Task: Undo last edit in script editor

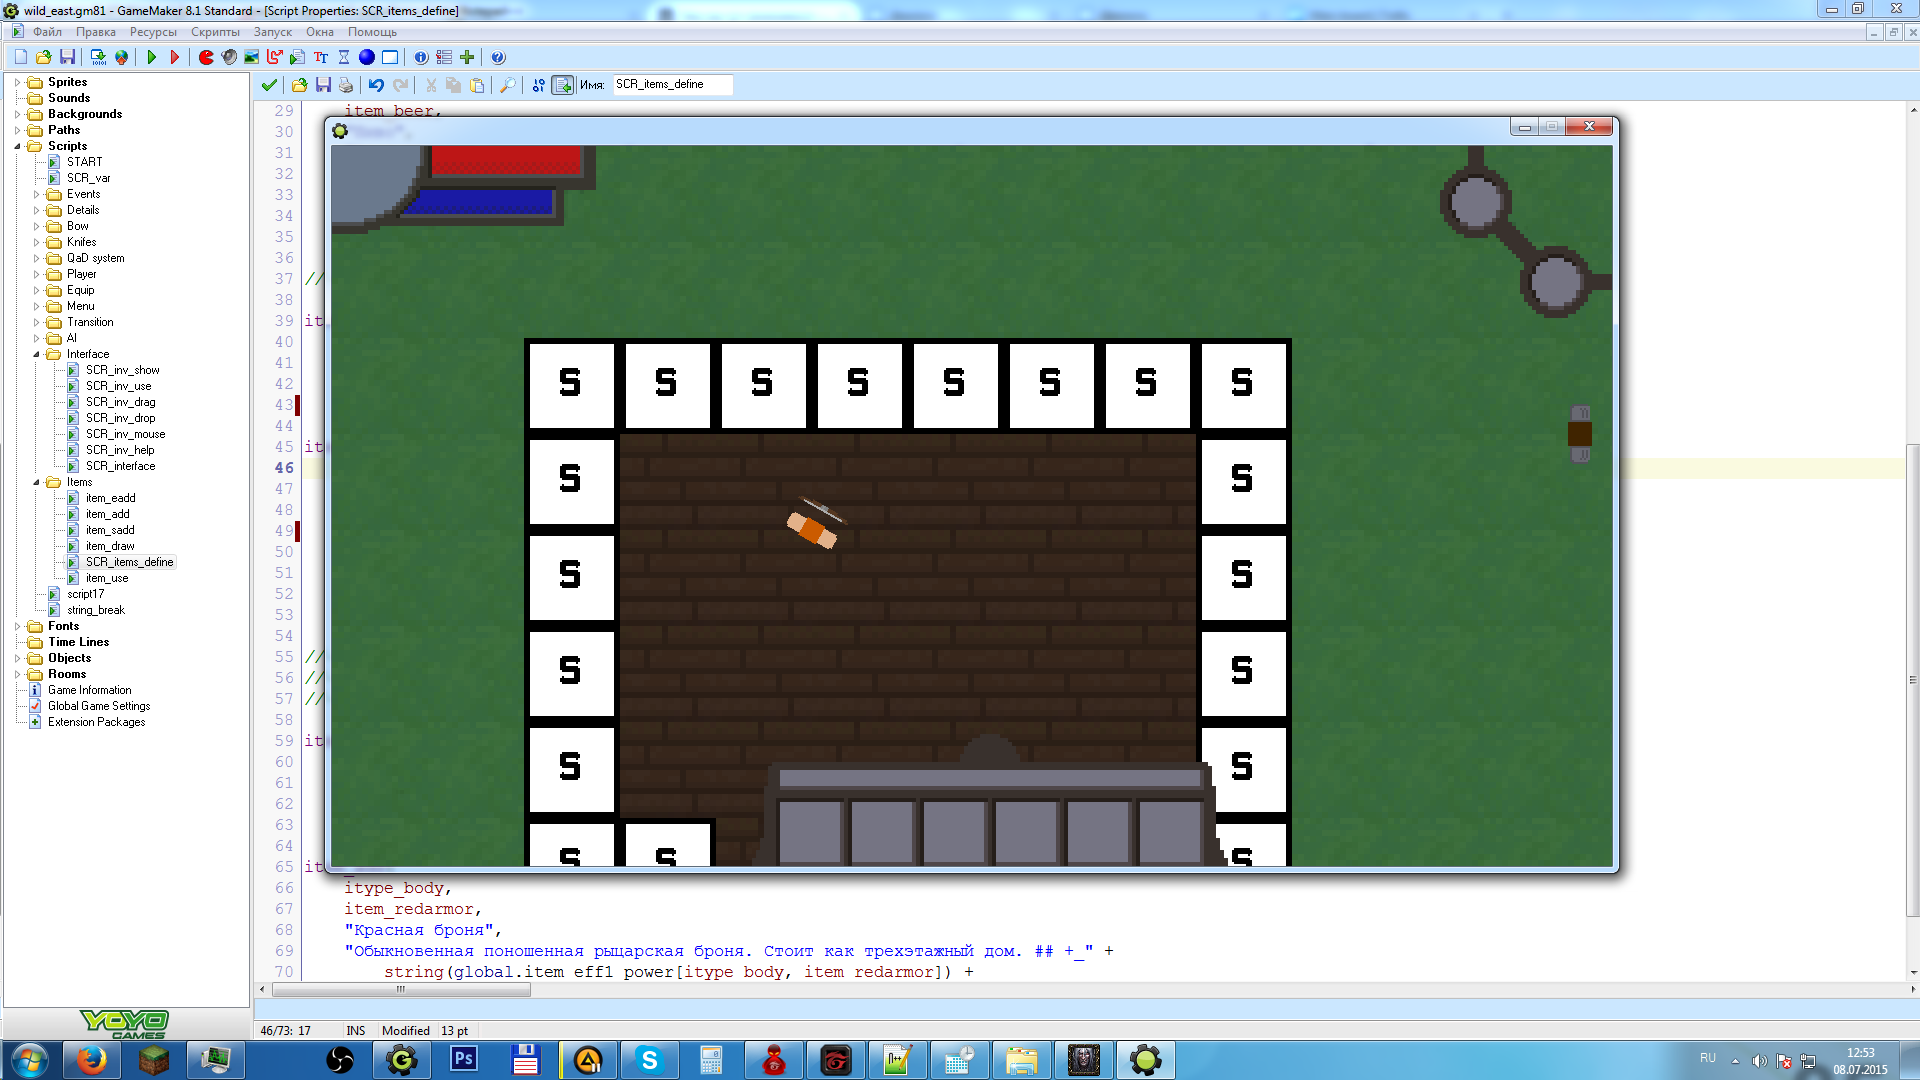Action: click(376, 85)
